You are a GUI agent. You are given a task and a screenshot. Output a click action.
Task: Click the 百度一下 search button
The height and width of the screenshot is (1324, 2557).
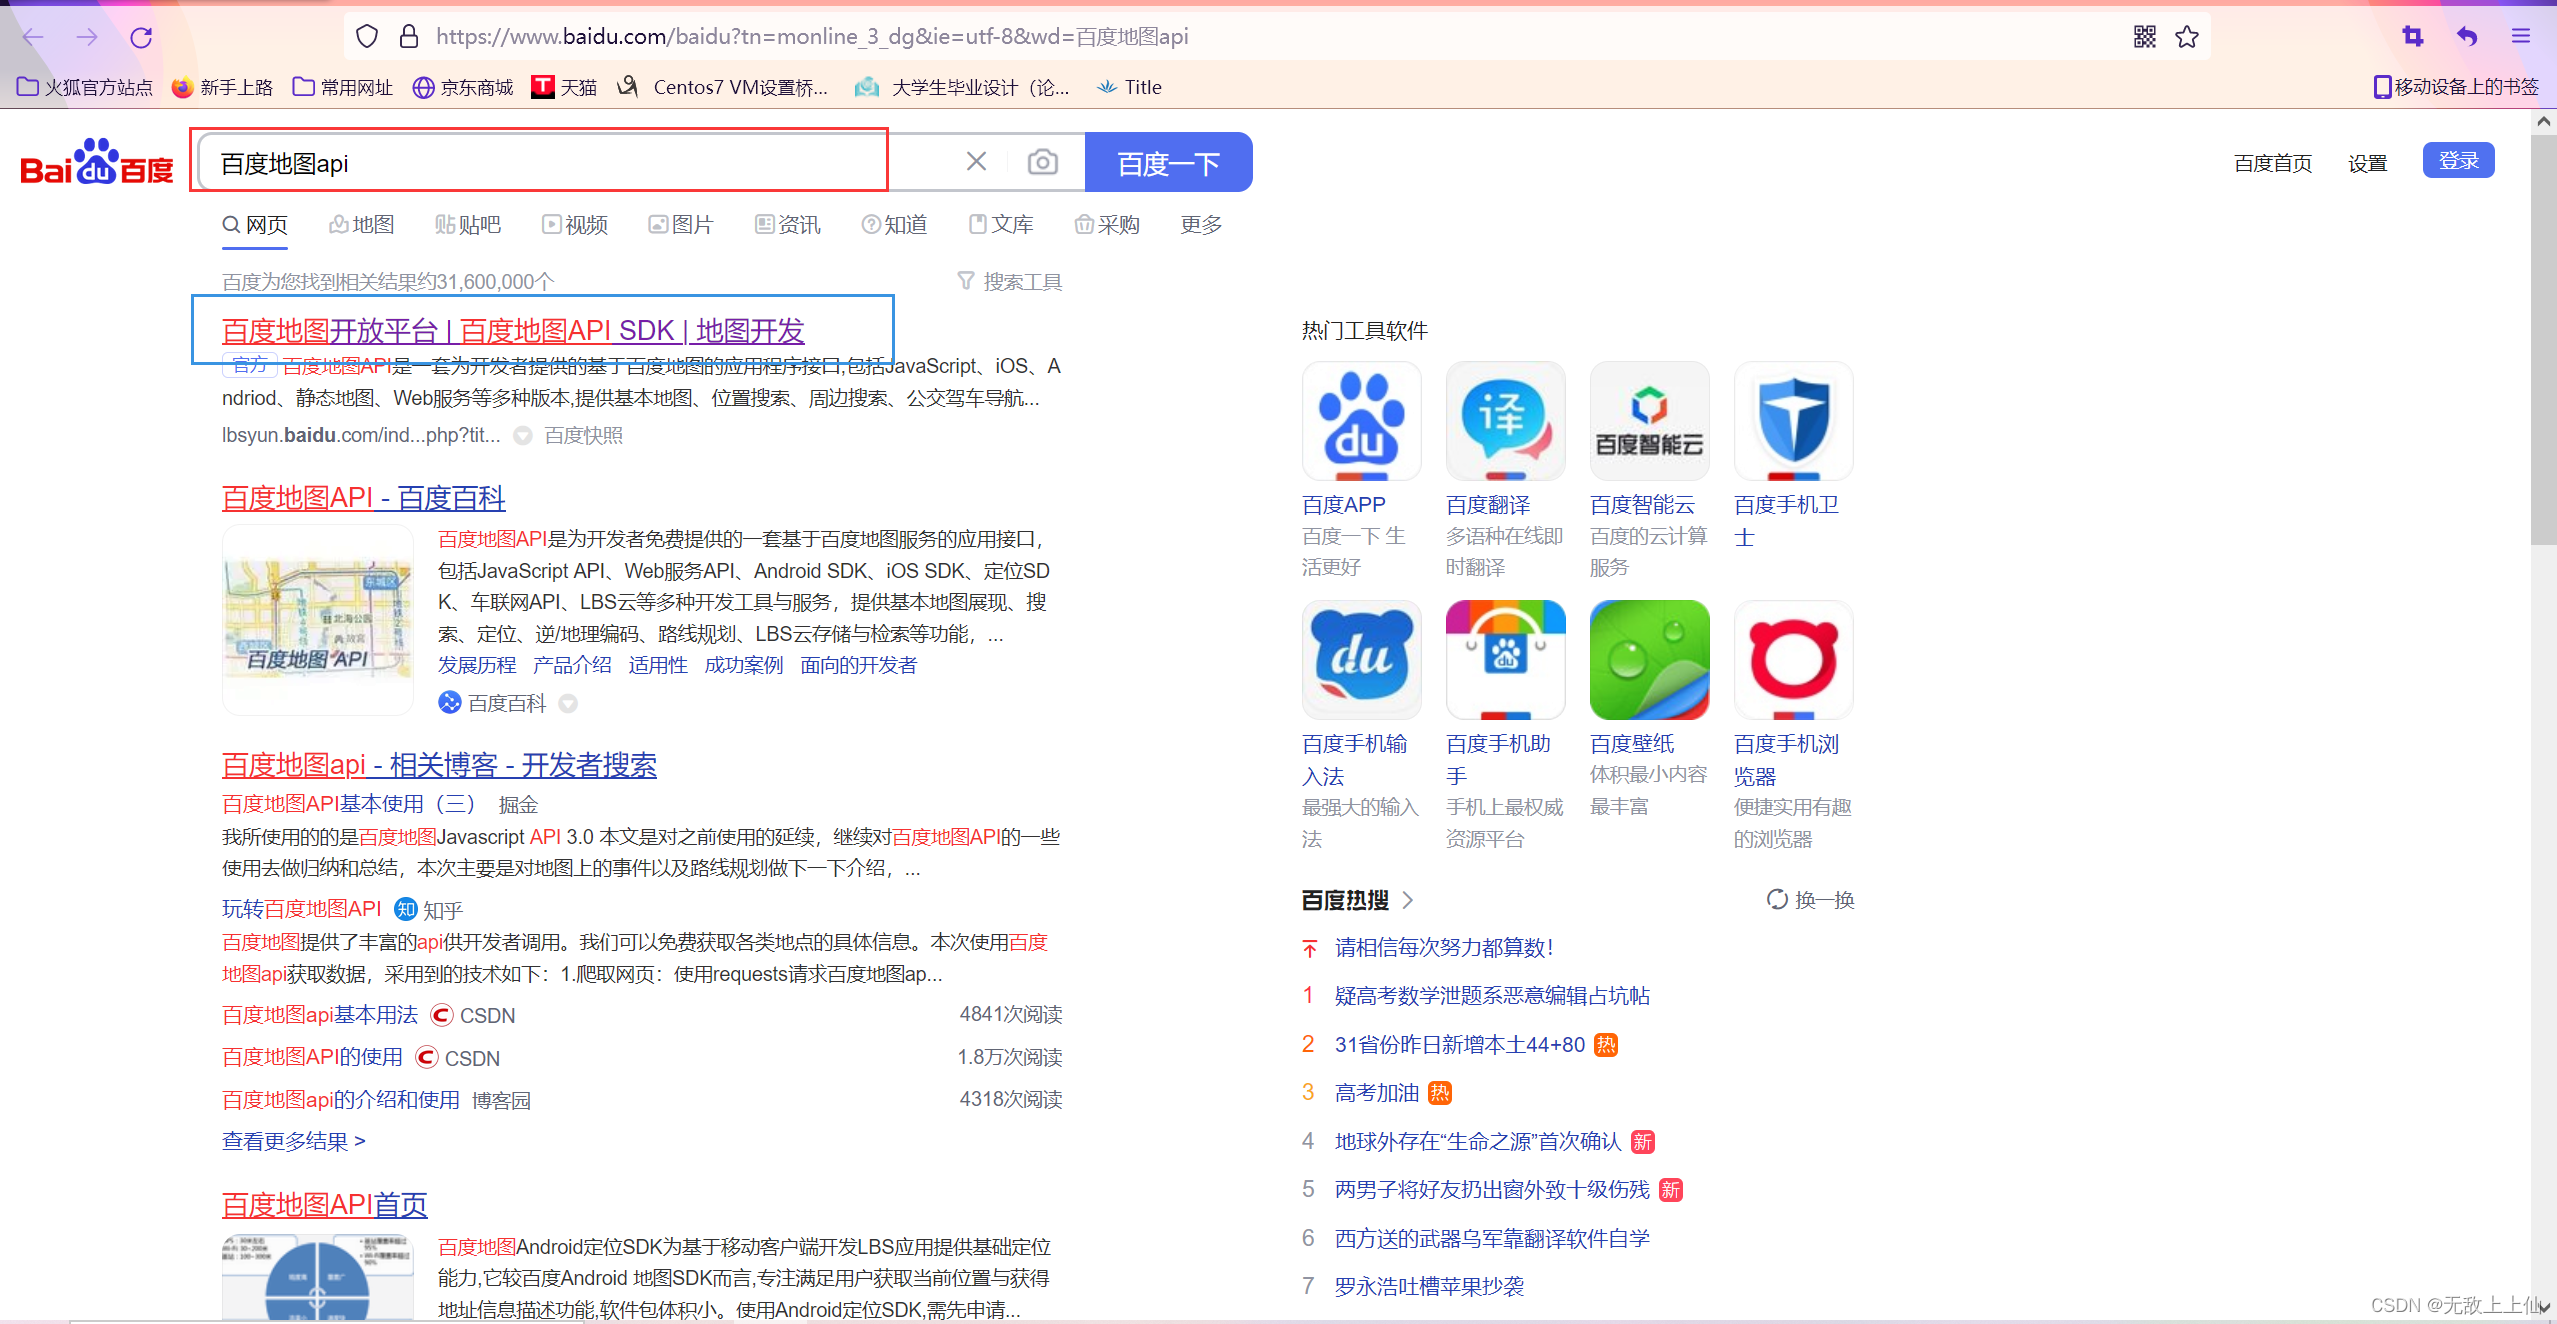[1168, 163]
